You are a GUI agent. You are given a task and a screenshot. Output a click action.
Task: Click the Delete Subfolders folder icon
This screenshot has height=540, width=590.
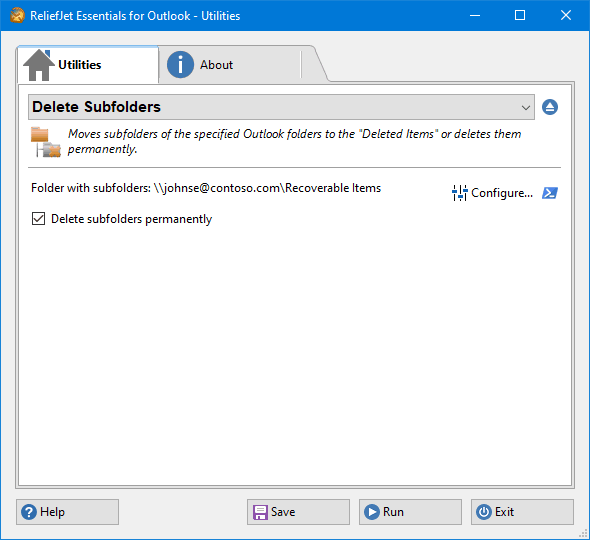tap(46, 142)
